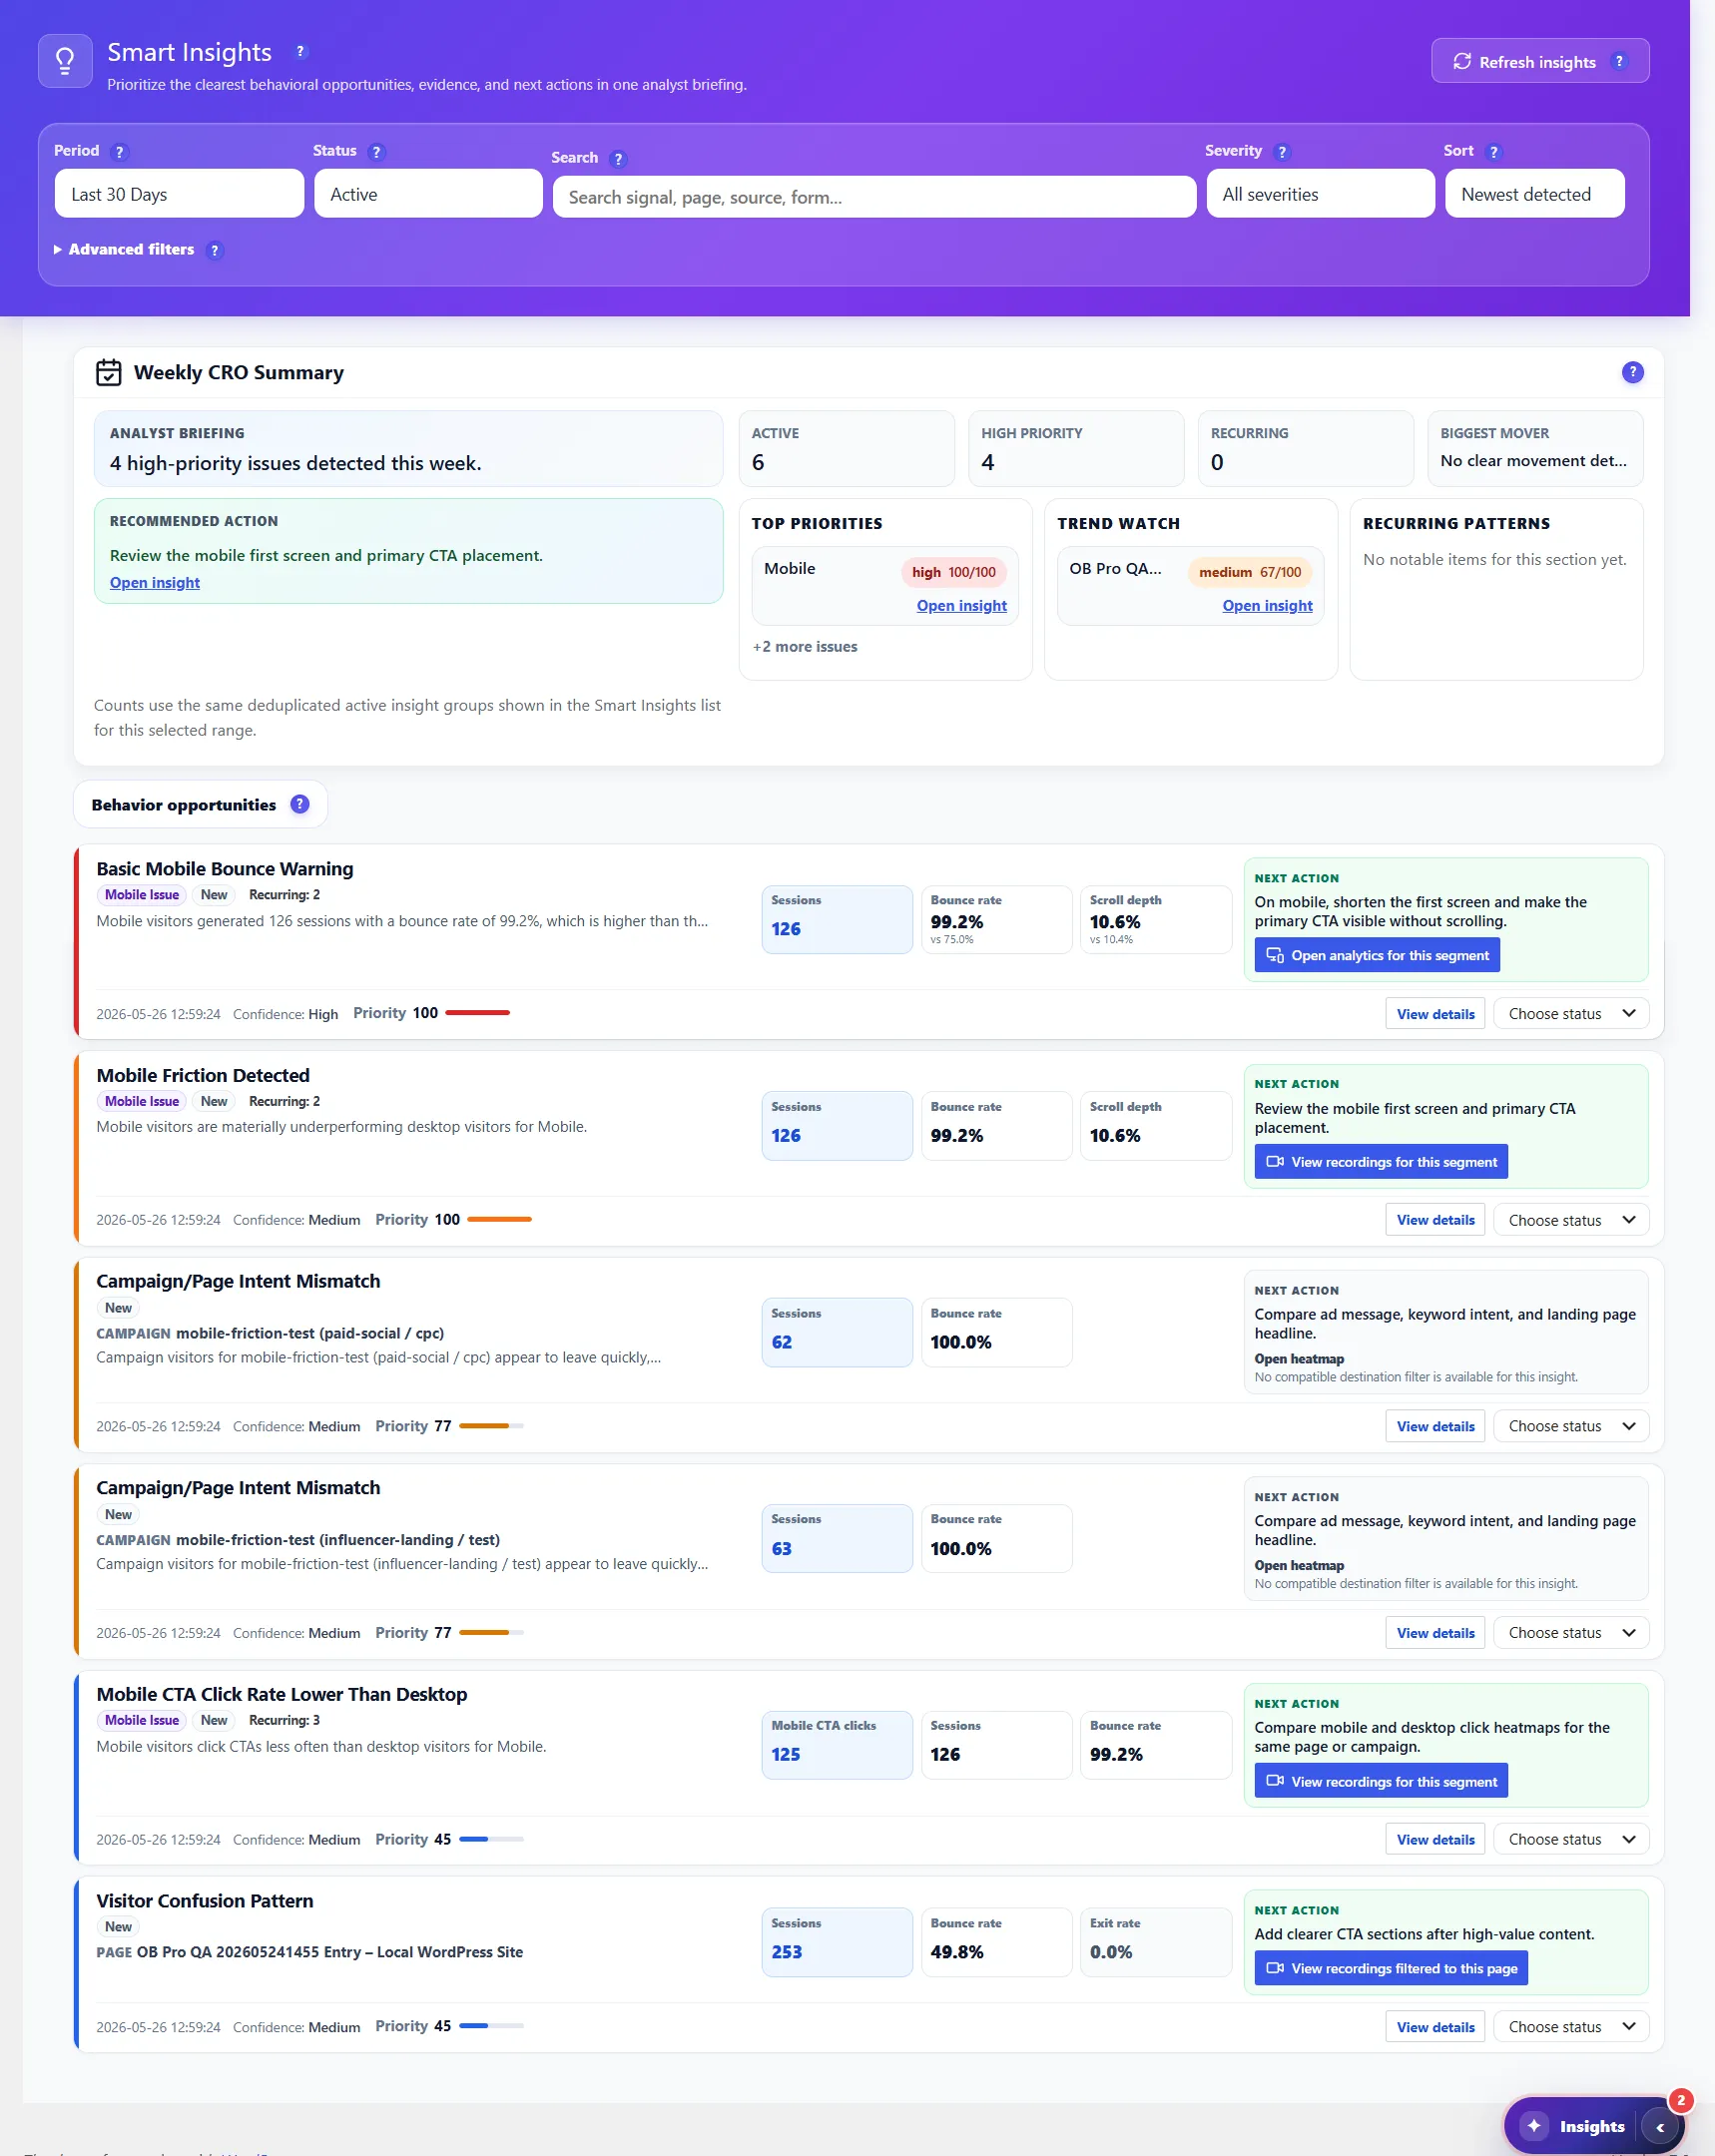
Task: Open Behavior opportunities help icon
Action: point(300,804)
